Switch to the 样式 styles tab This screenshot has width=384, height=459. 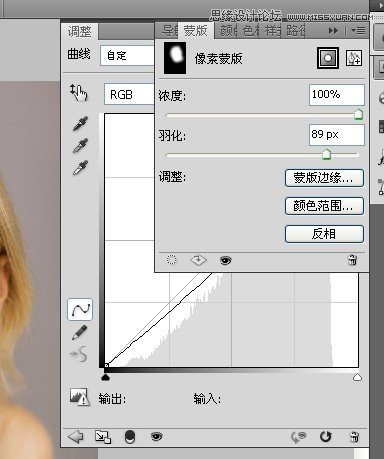coord(273,31)
